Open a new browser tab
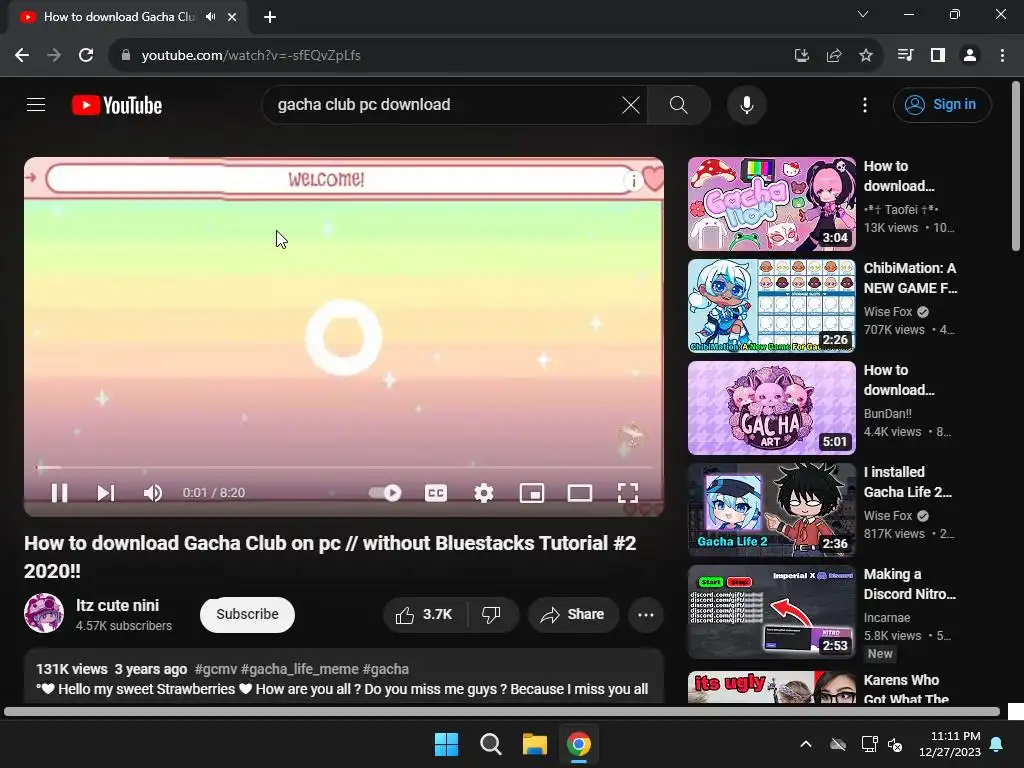Image resolution: width=1024 pixels, height=768 pixels. [x=270, y=17]
